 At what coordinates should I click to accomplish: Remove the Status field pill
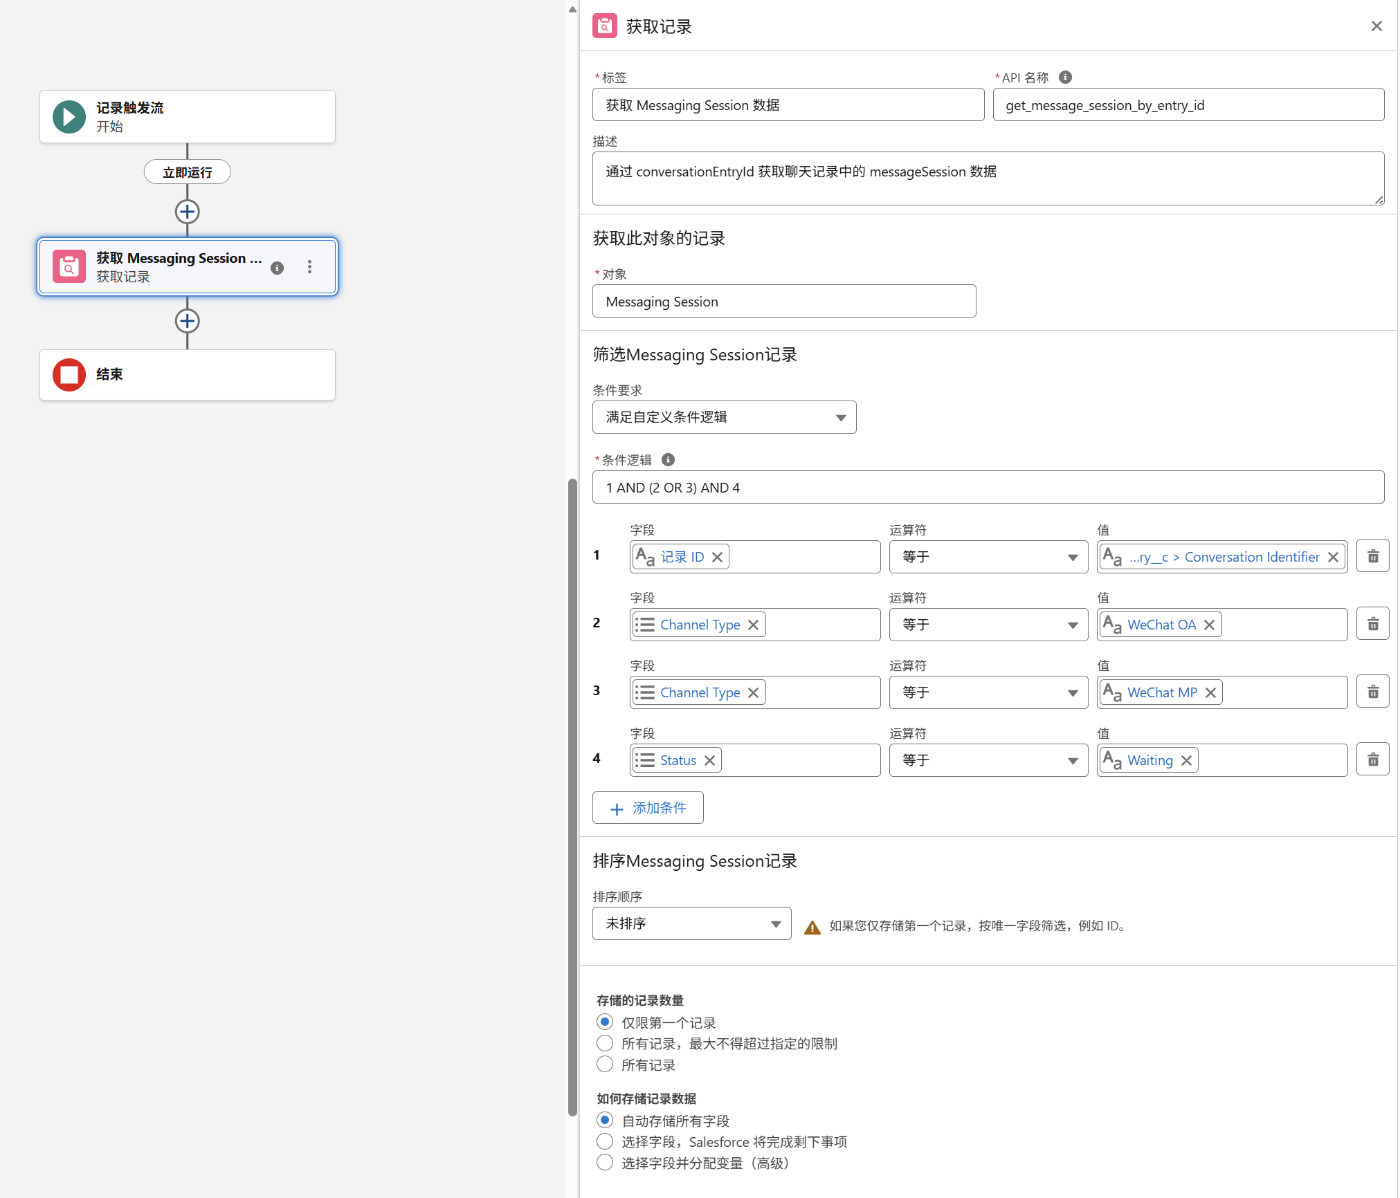pyautogui.click(x=709, y=760)
